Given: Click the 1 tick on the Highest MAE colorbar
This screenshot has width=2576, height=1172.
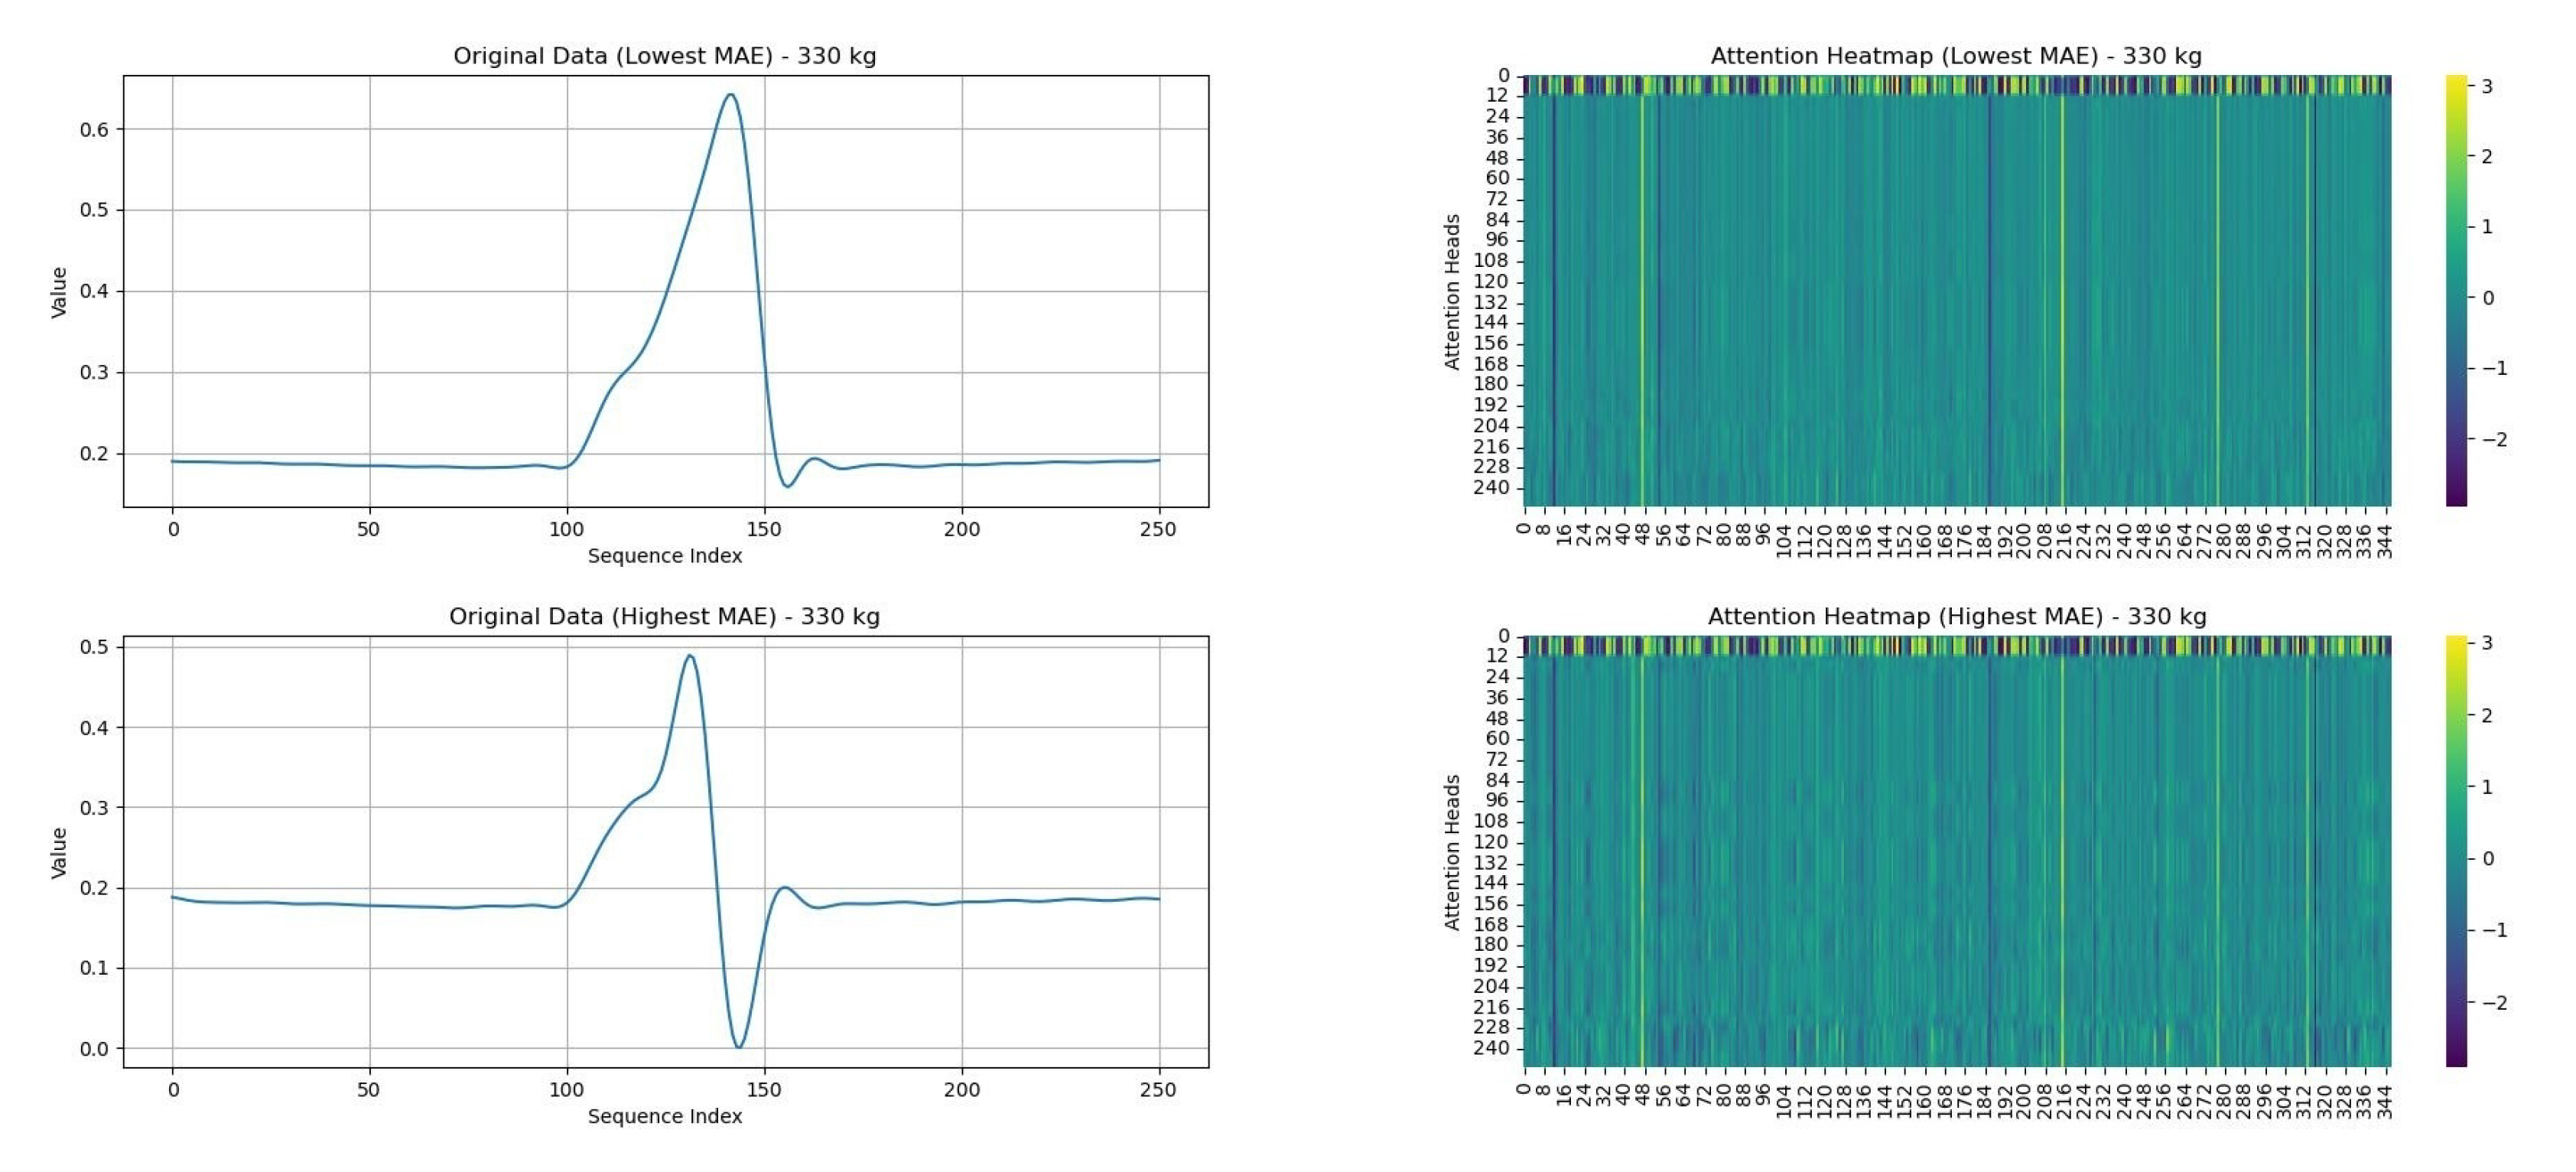Looking at the screenshot, I should (2488, 787).
